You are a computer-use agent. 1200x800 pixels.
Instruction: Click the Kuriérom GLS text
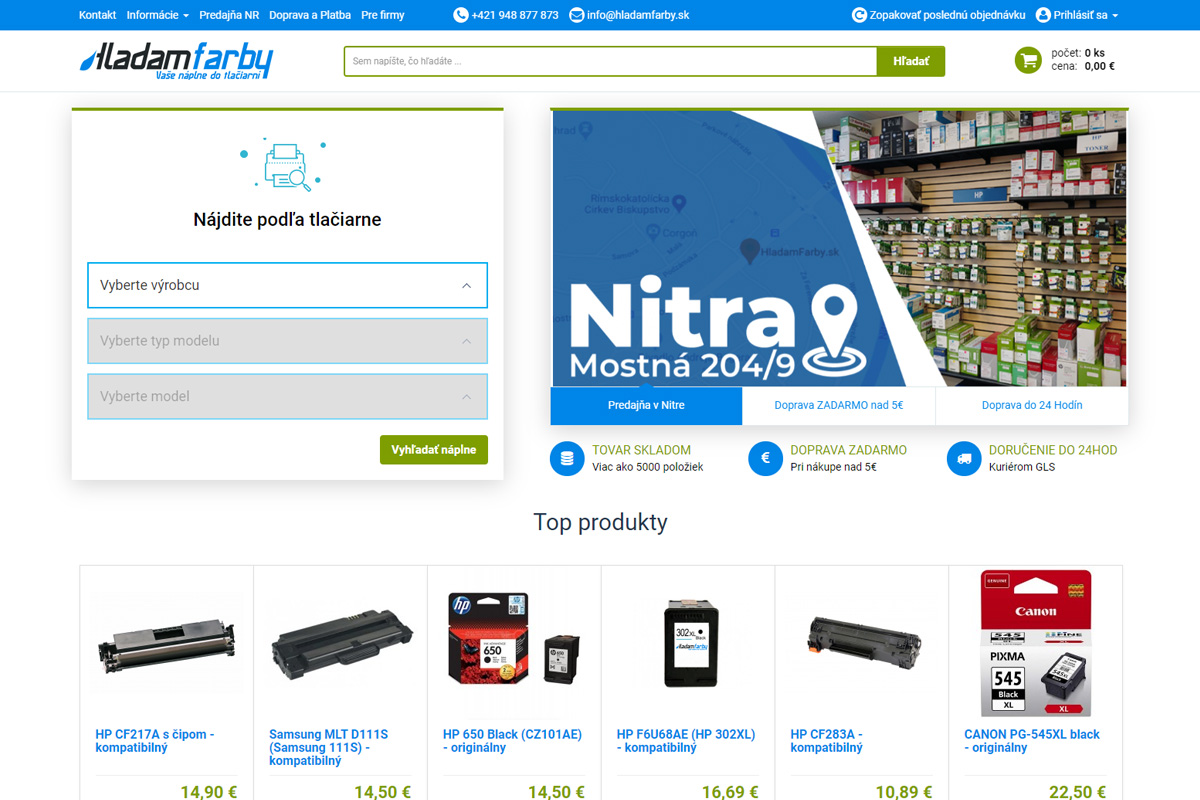[x=1022, y=467]
